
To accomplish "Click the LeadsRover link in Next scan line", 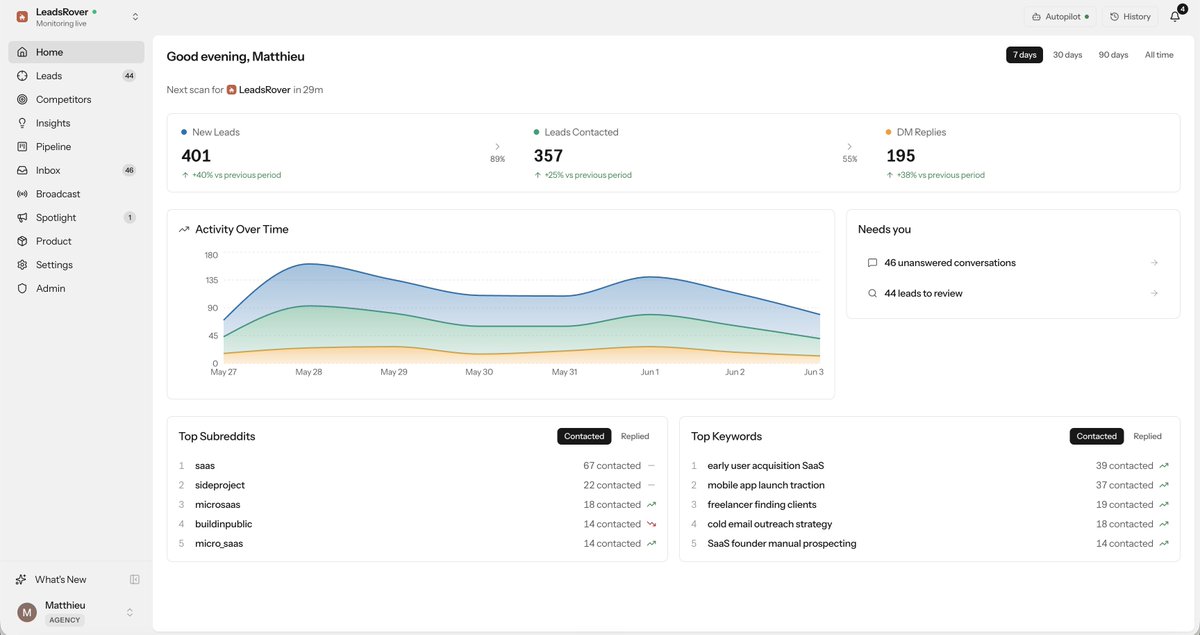I will pyautogui.click(x=258, y=90).
